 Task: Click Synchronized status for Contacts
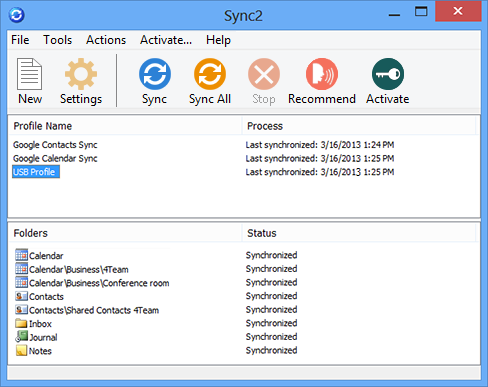click(271, 296)
